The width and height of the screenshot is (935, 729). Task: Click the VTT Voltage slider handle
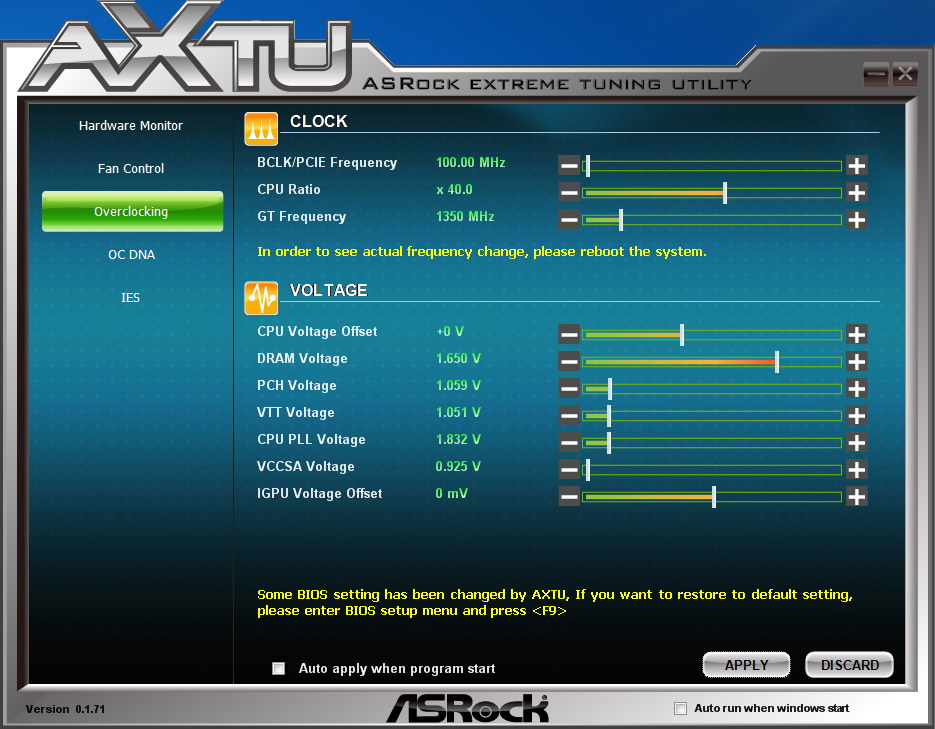pos(609,415)
